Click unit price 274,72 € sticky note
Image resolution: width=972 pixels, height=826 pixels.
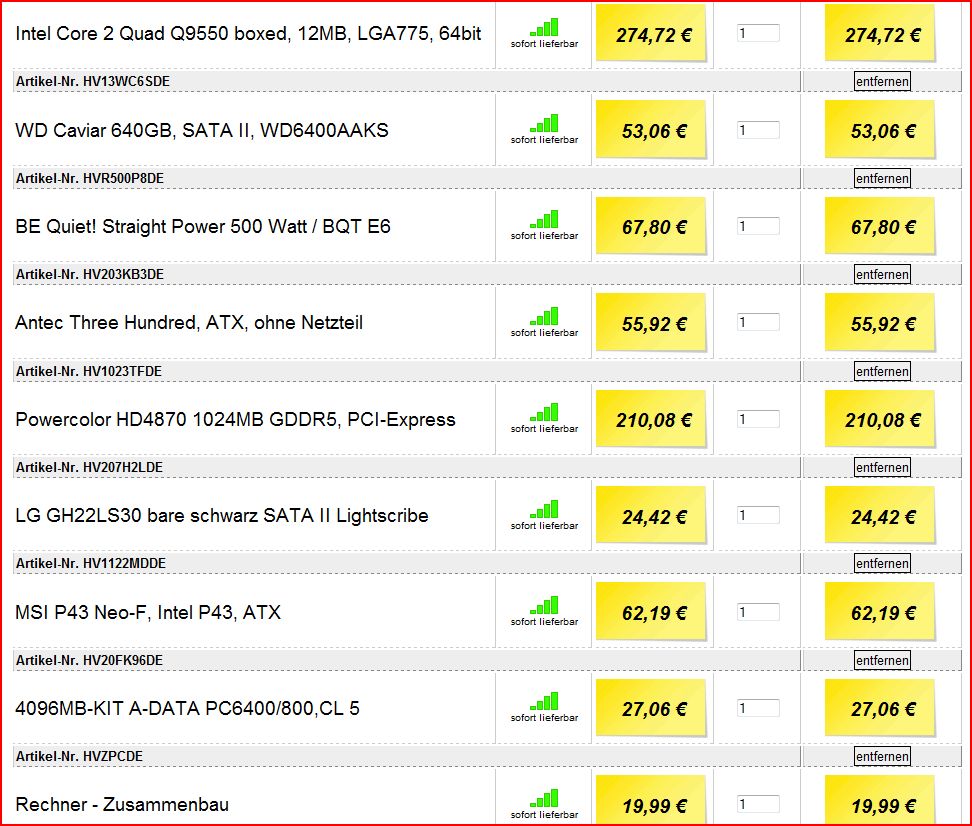(x=651, y=33)
